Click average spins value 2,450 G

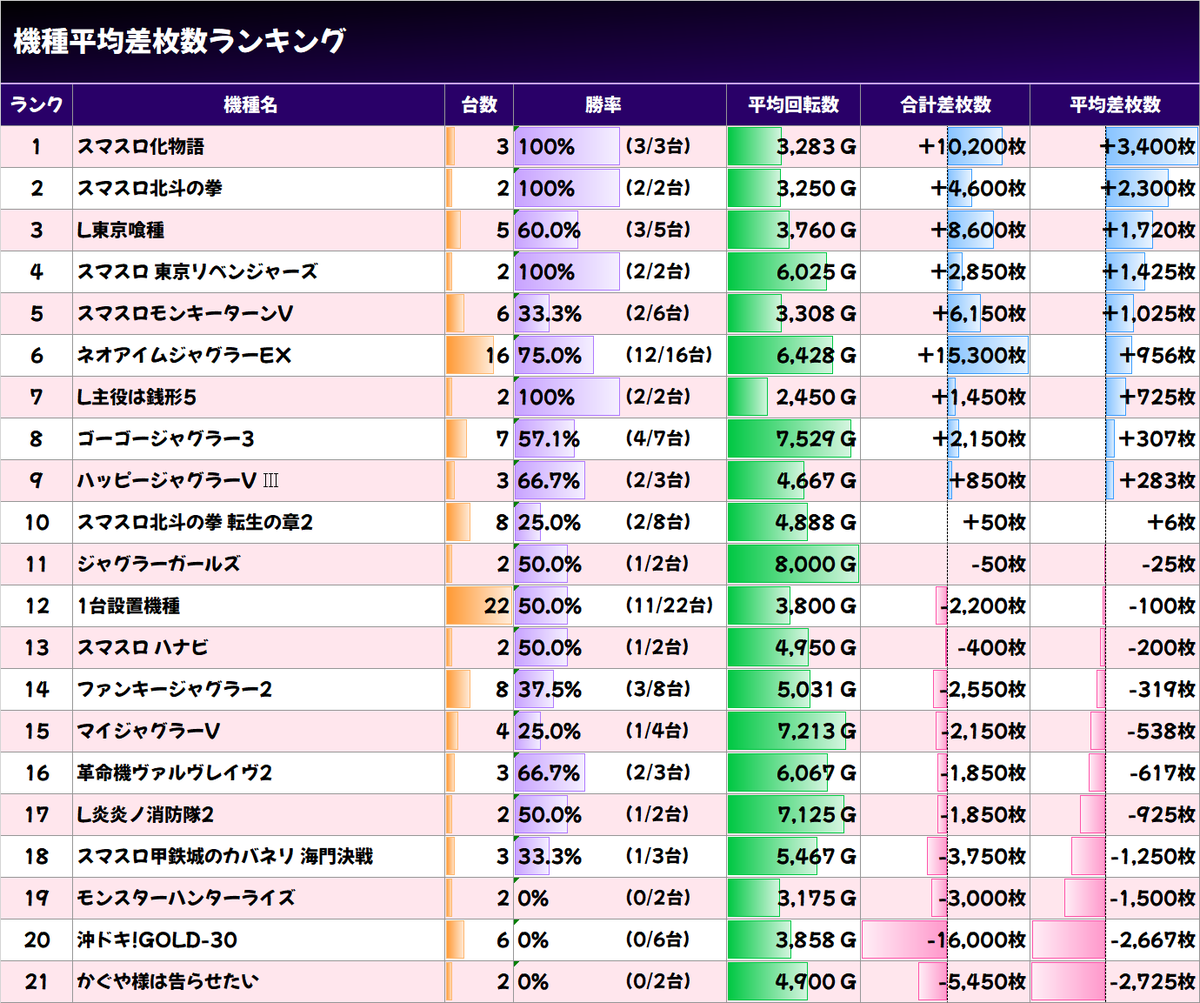click(816, 398)
